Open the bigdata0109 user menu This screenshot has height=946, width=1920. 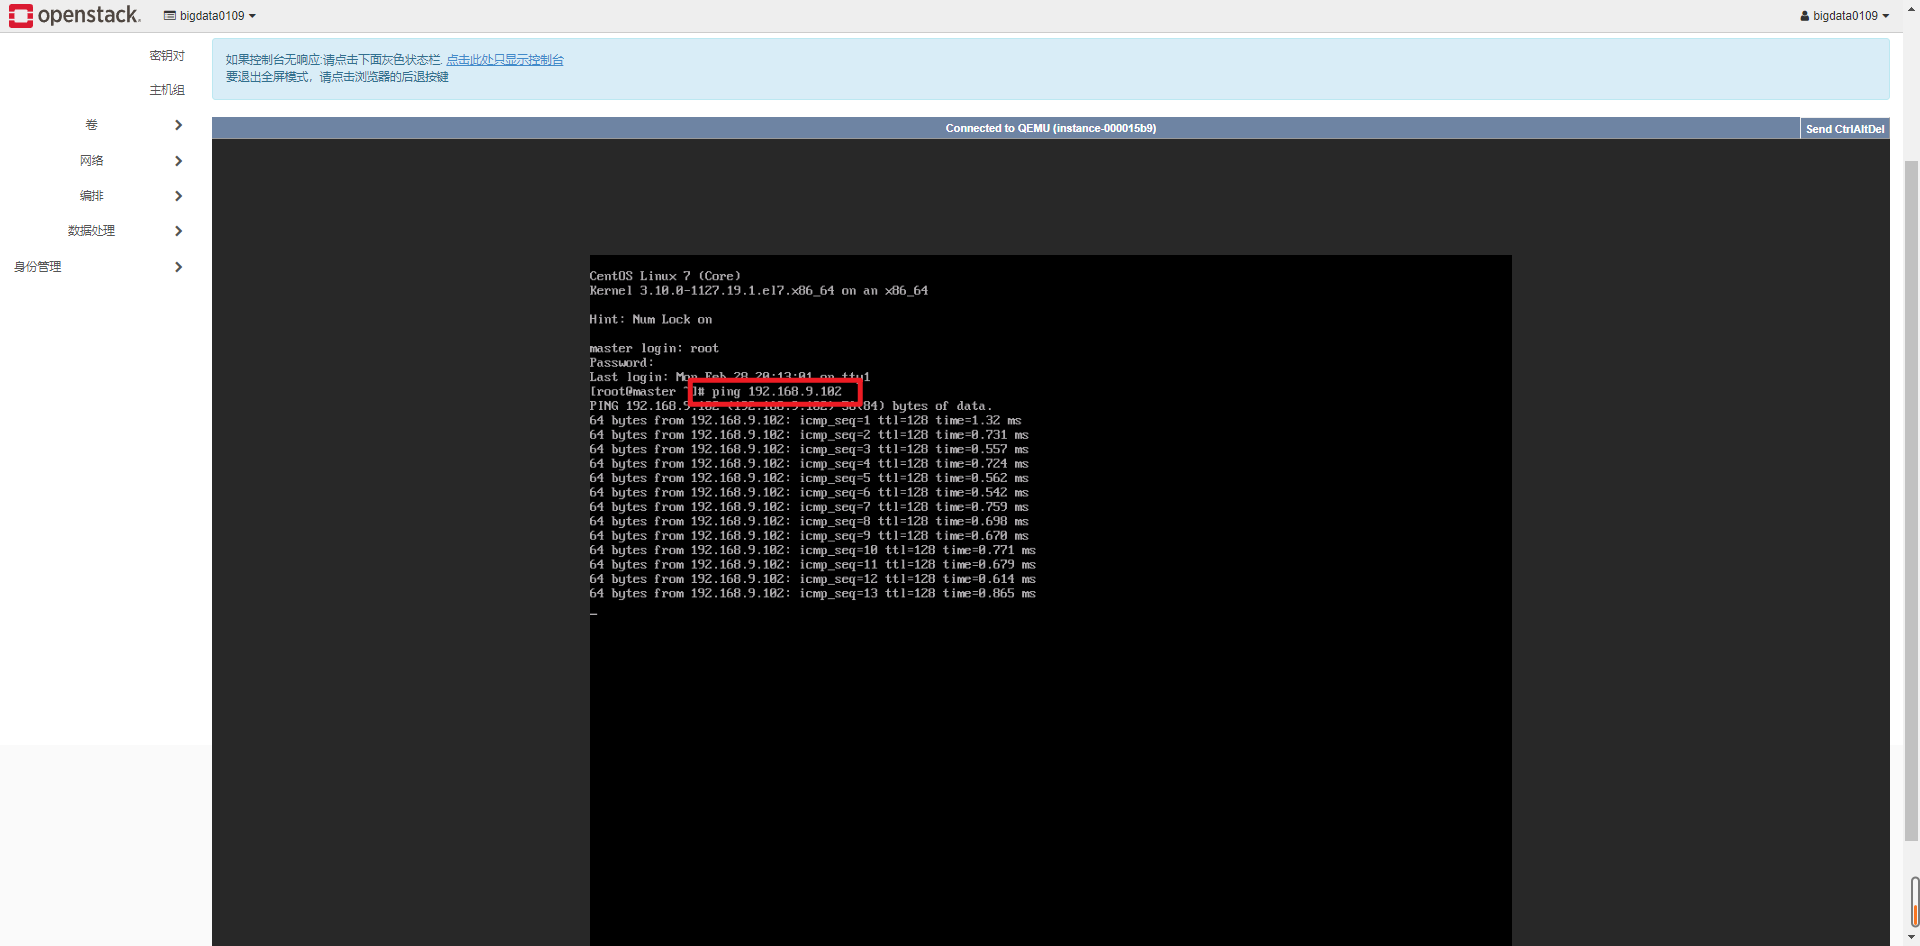[x=1845, y=16]
